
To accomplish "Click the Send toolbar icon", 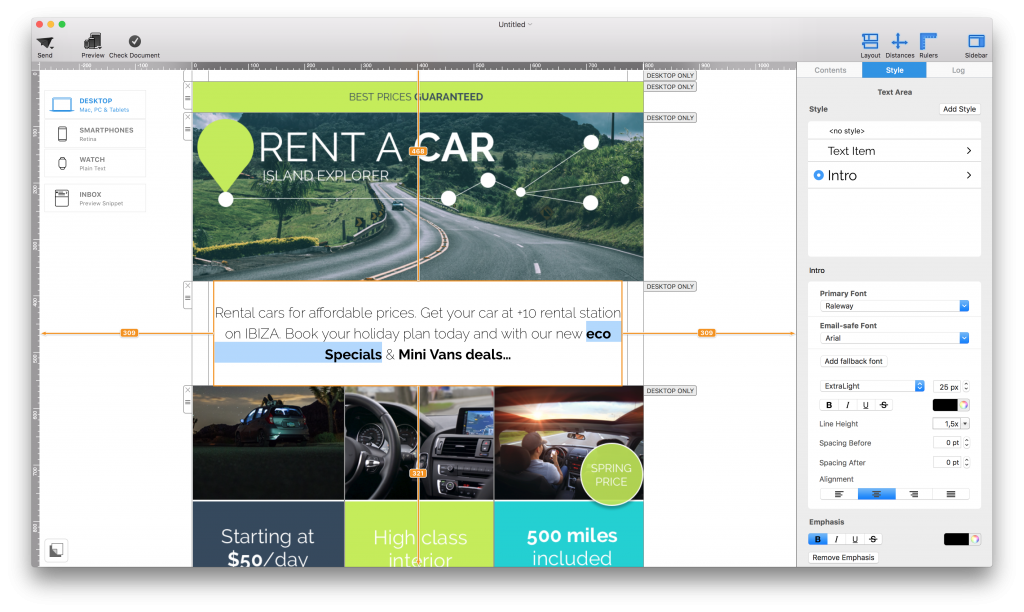I will (x=45, y=43).
